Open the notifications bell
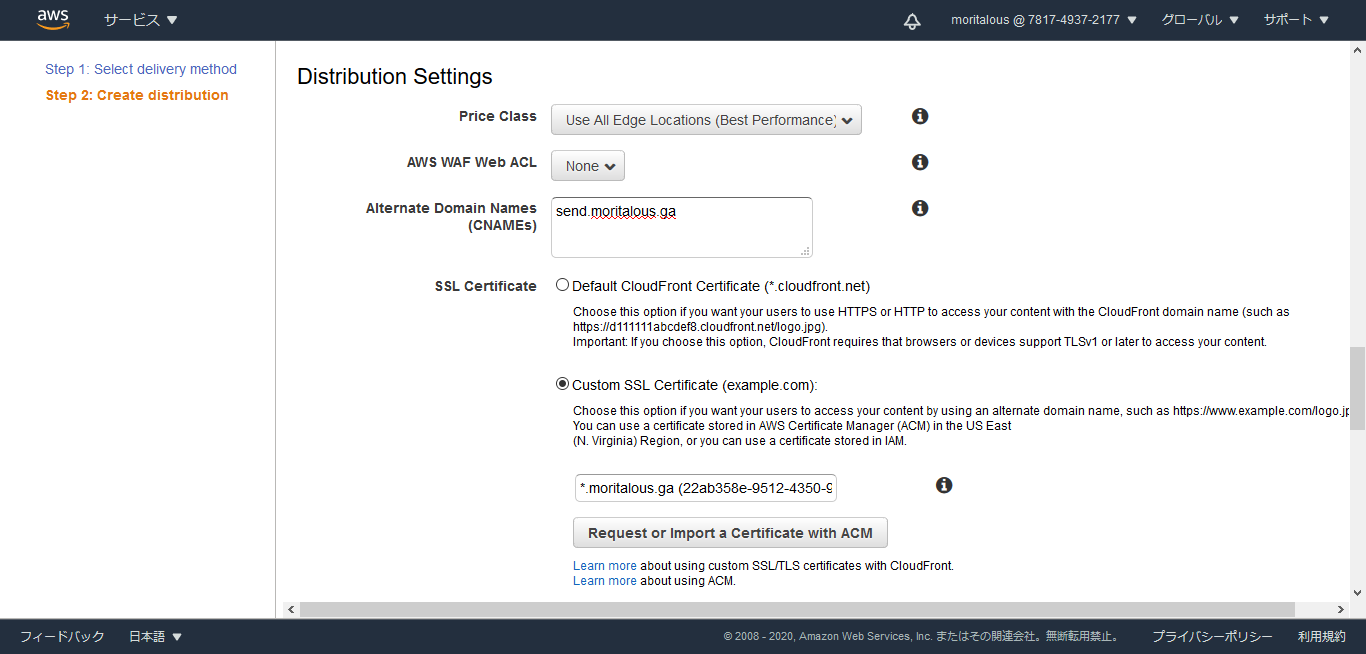 coord(912,21)
